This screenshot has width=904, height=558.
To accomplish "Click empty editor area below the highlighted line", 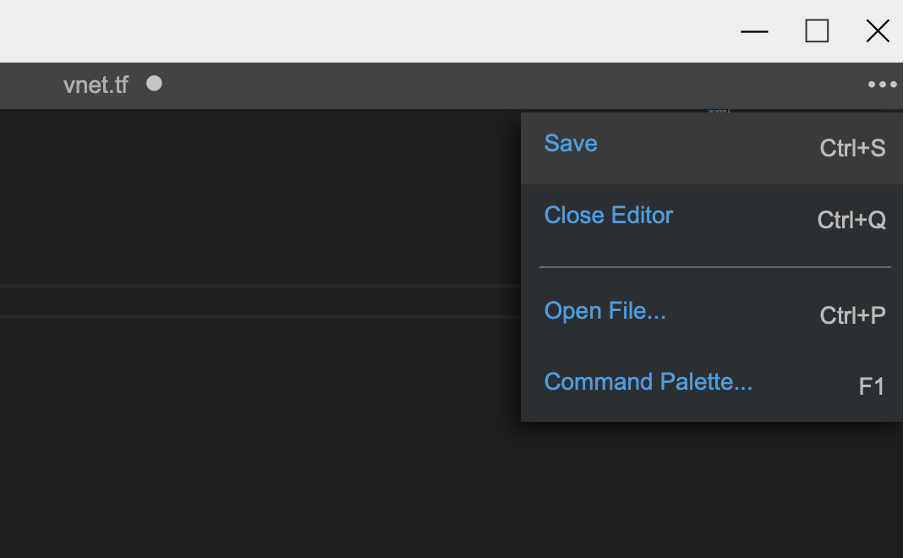I will point(259,438).
